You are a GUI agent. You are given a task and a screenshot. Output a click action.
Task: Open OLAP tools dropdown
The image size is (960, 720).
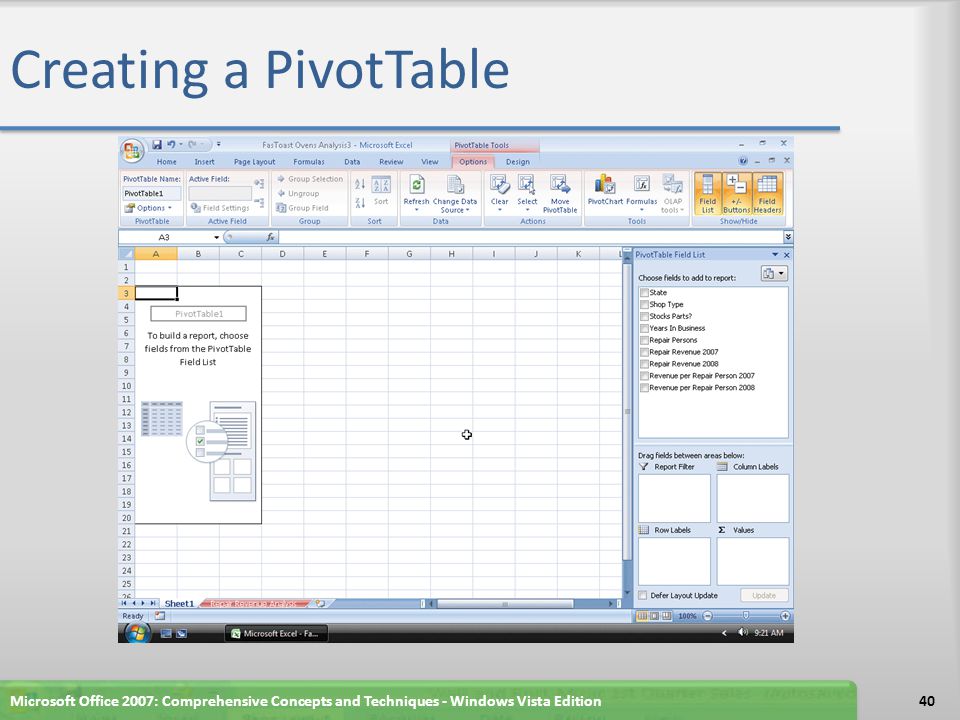click(x=672, y=193)
